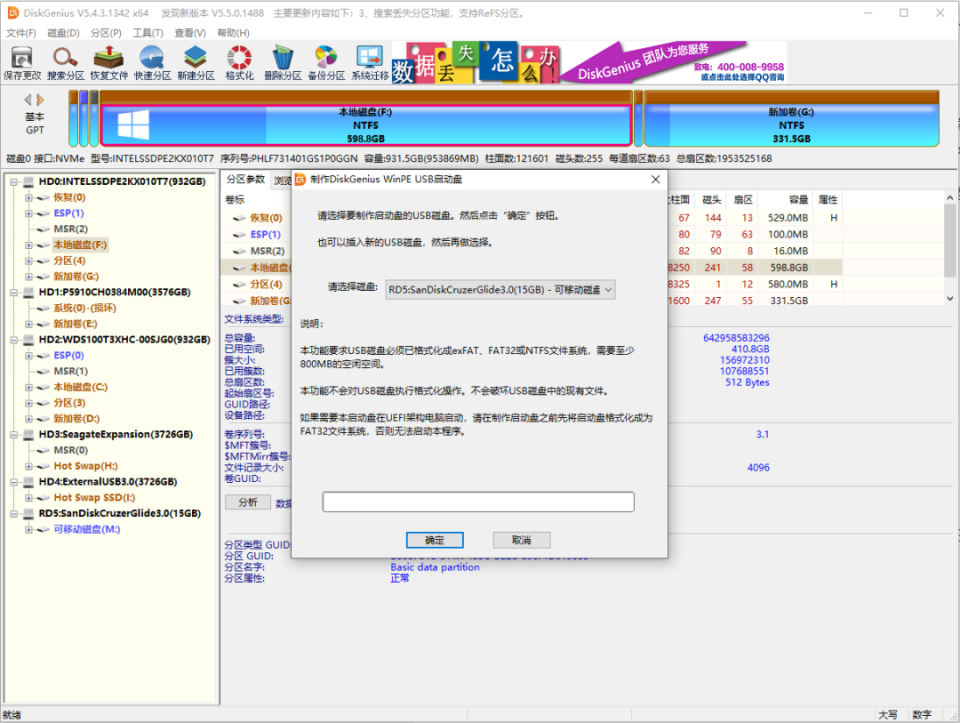
Task: Select ESP(1) row in partition table
Action: [265, 234]
